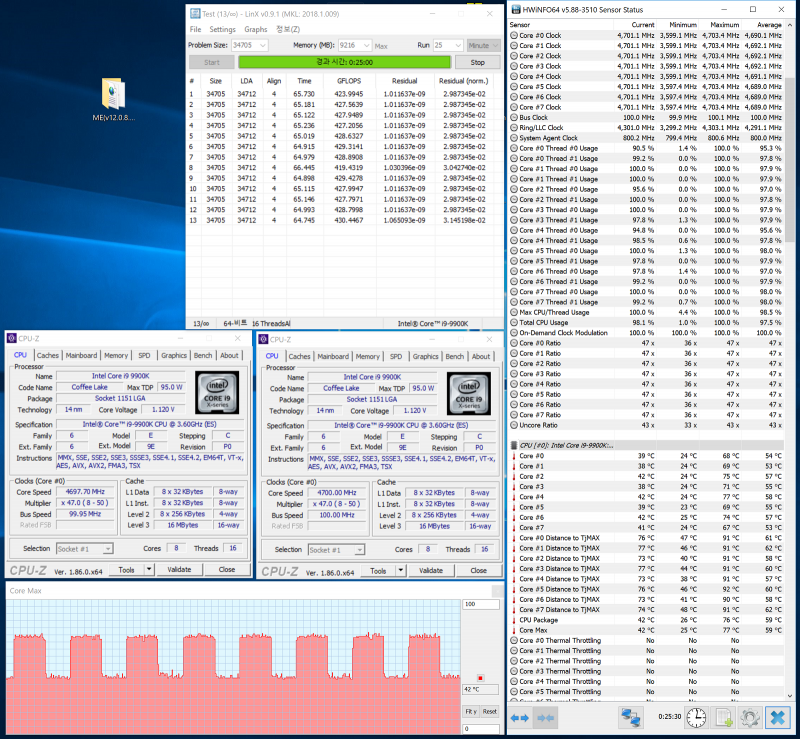Open SPD tab in 4700.00 MHz CPU-Z
Screen dimensions: 800x739
[396, 356]
